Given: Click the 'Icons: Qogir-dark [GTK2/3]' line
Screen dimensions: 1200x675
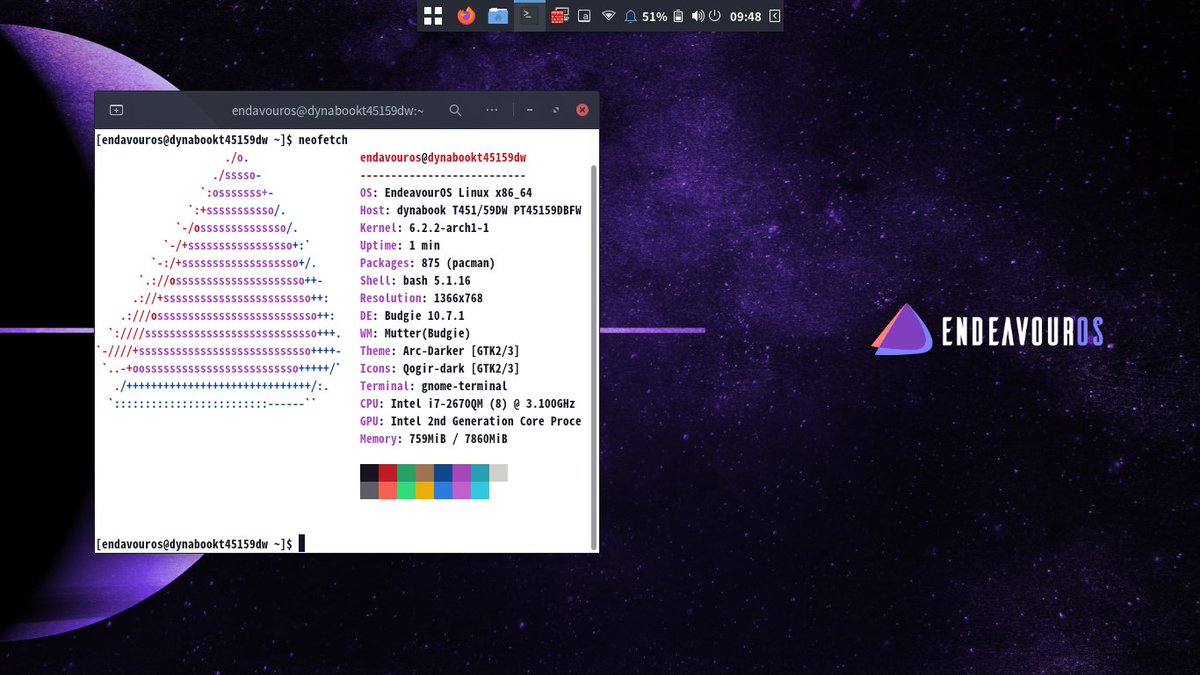Looking at the screenshot, I should pos(440,368).
